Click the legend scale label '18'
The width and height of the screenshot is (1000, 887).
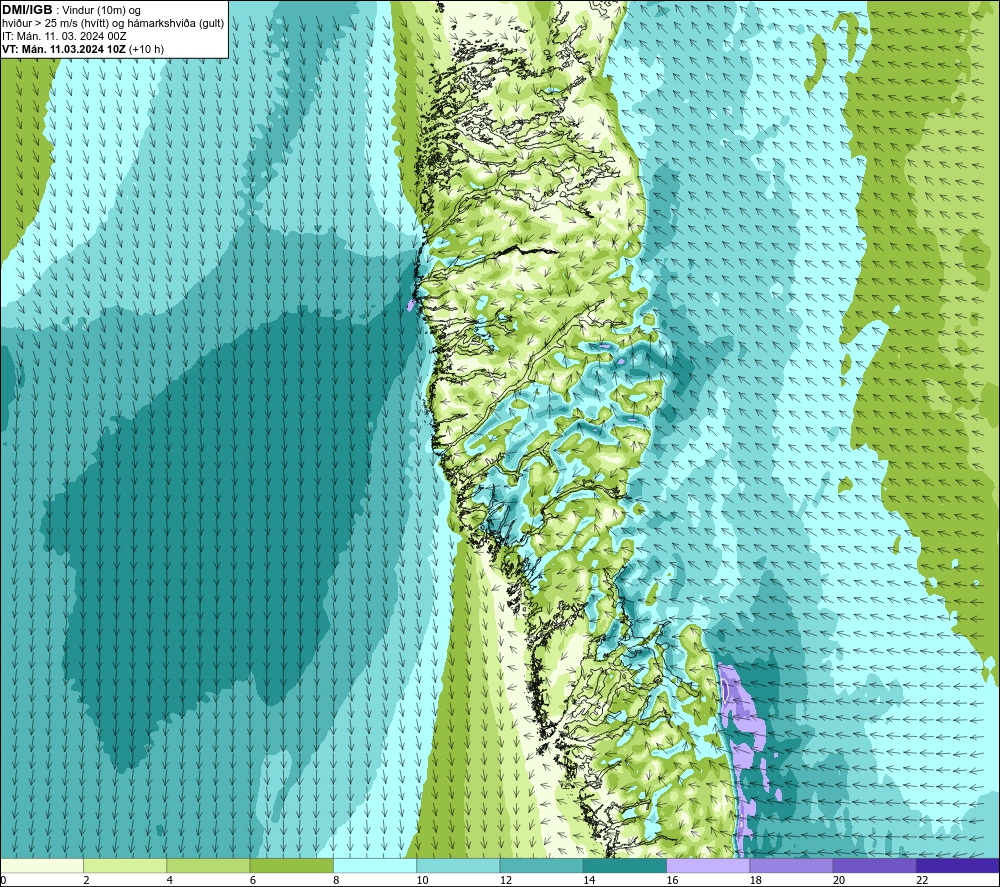pos(756,881)
